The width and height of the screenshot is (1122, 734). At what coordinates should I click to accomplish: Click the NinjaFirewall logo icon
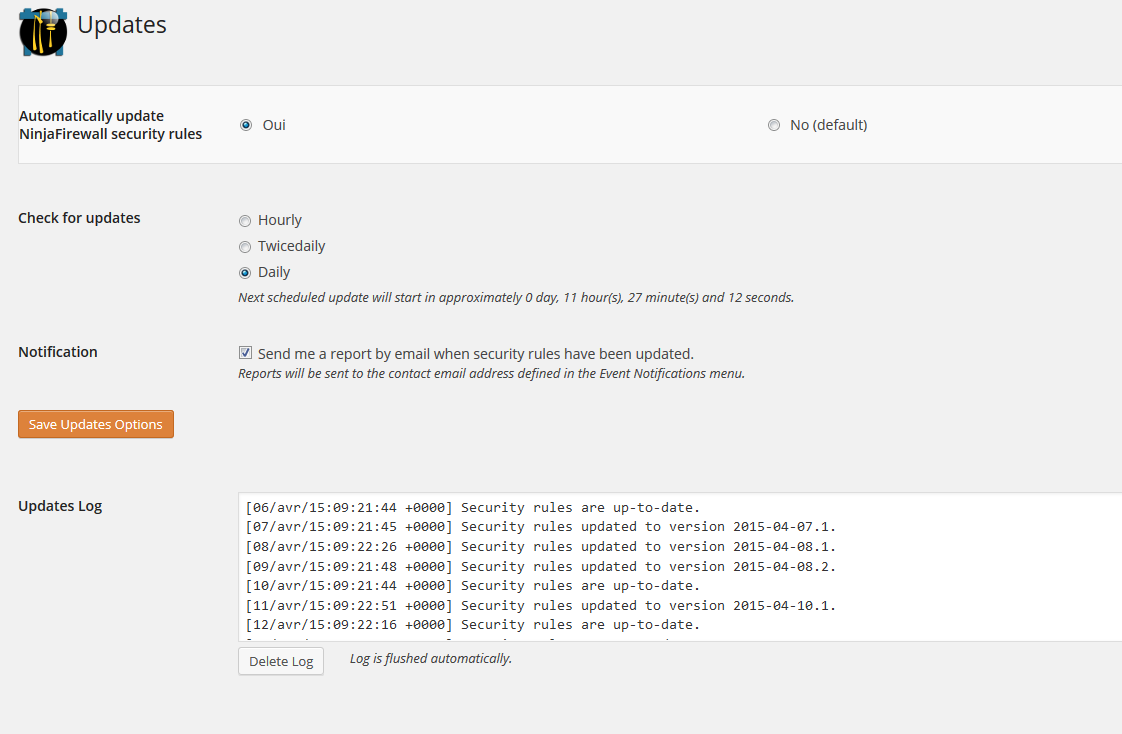point(44,32)
